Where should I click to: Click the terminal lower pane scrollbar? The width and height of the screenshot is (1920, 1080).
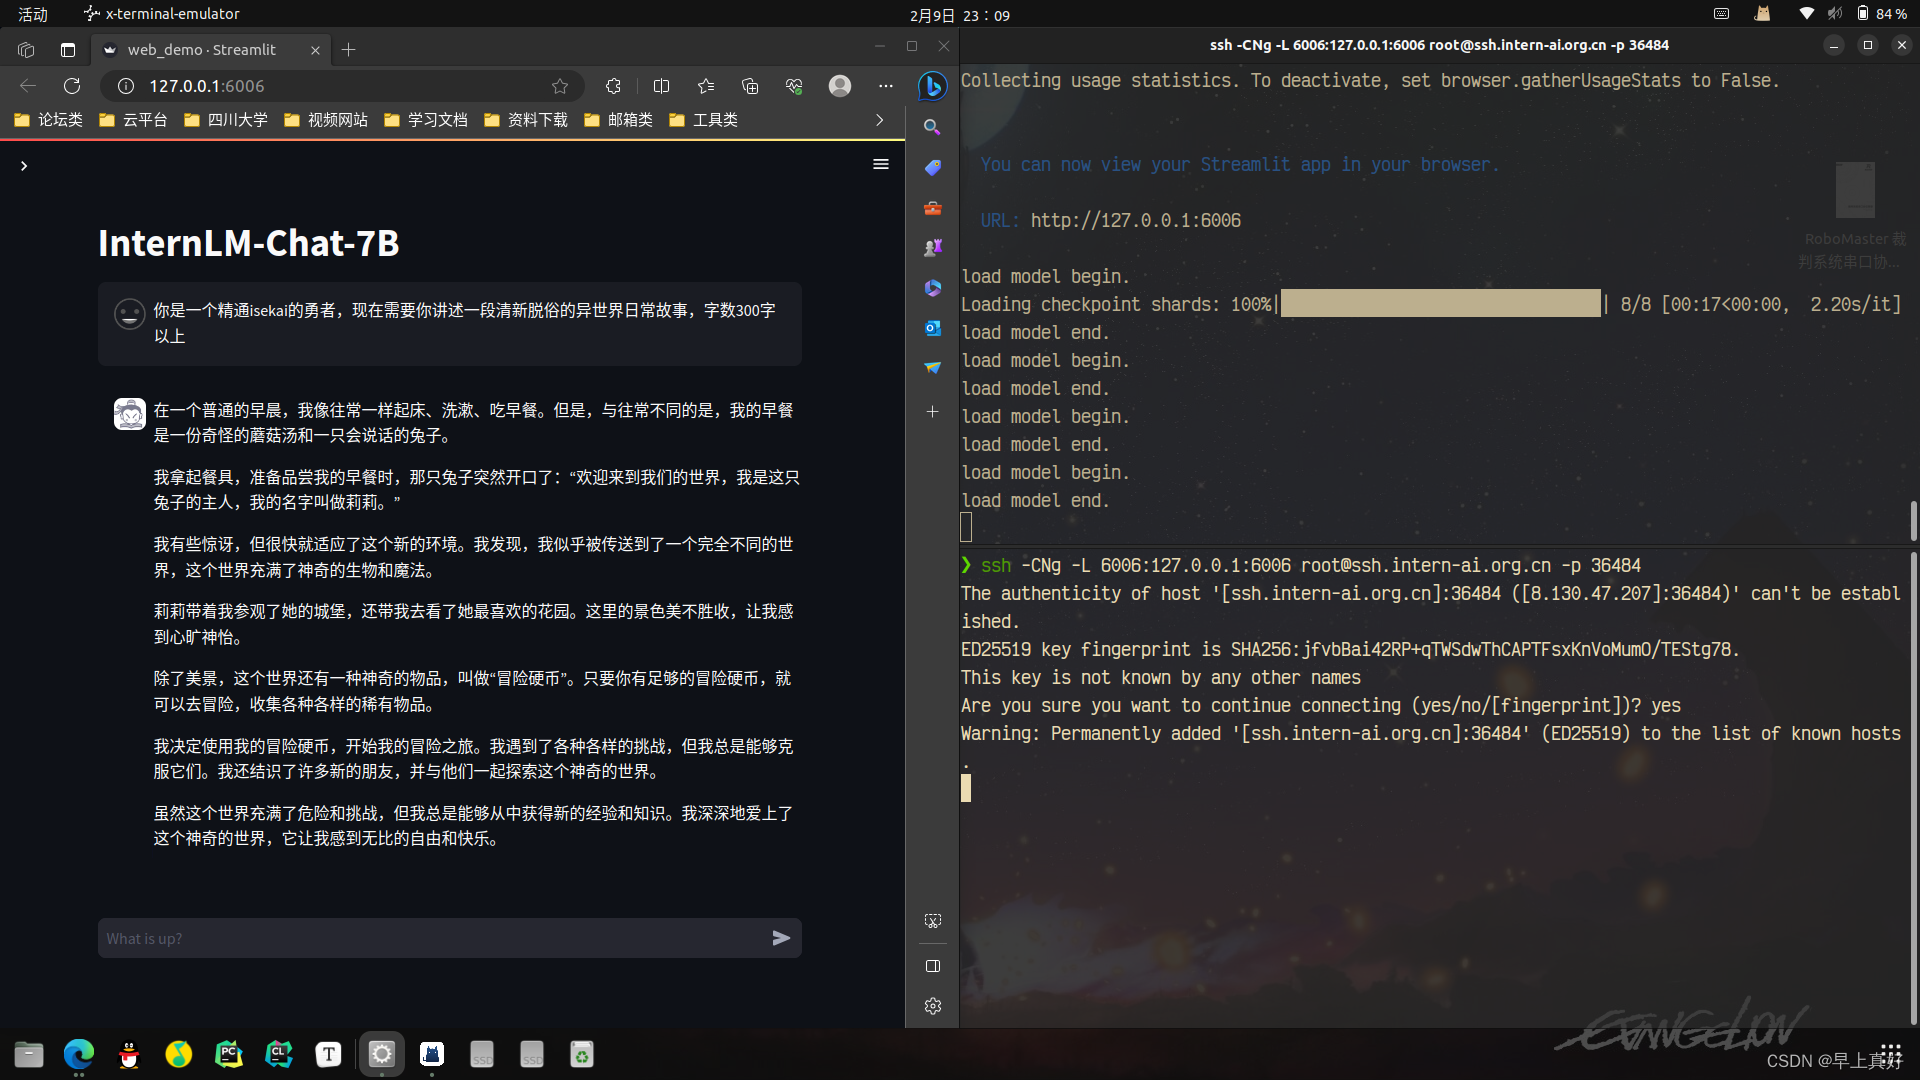click(x=1914, y=788)
